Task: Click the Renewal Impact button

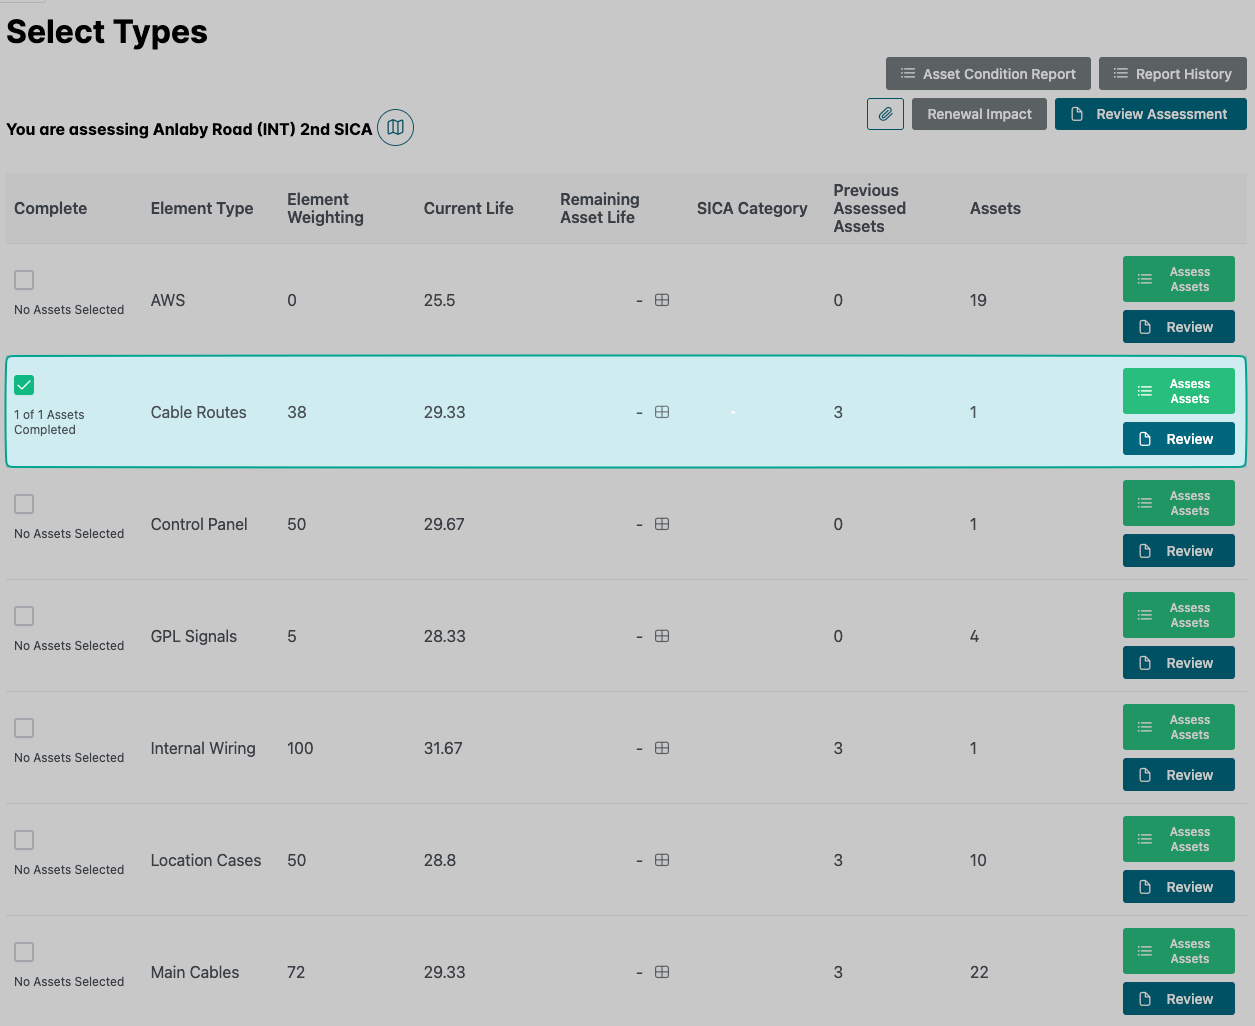Action: [979, 114]
